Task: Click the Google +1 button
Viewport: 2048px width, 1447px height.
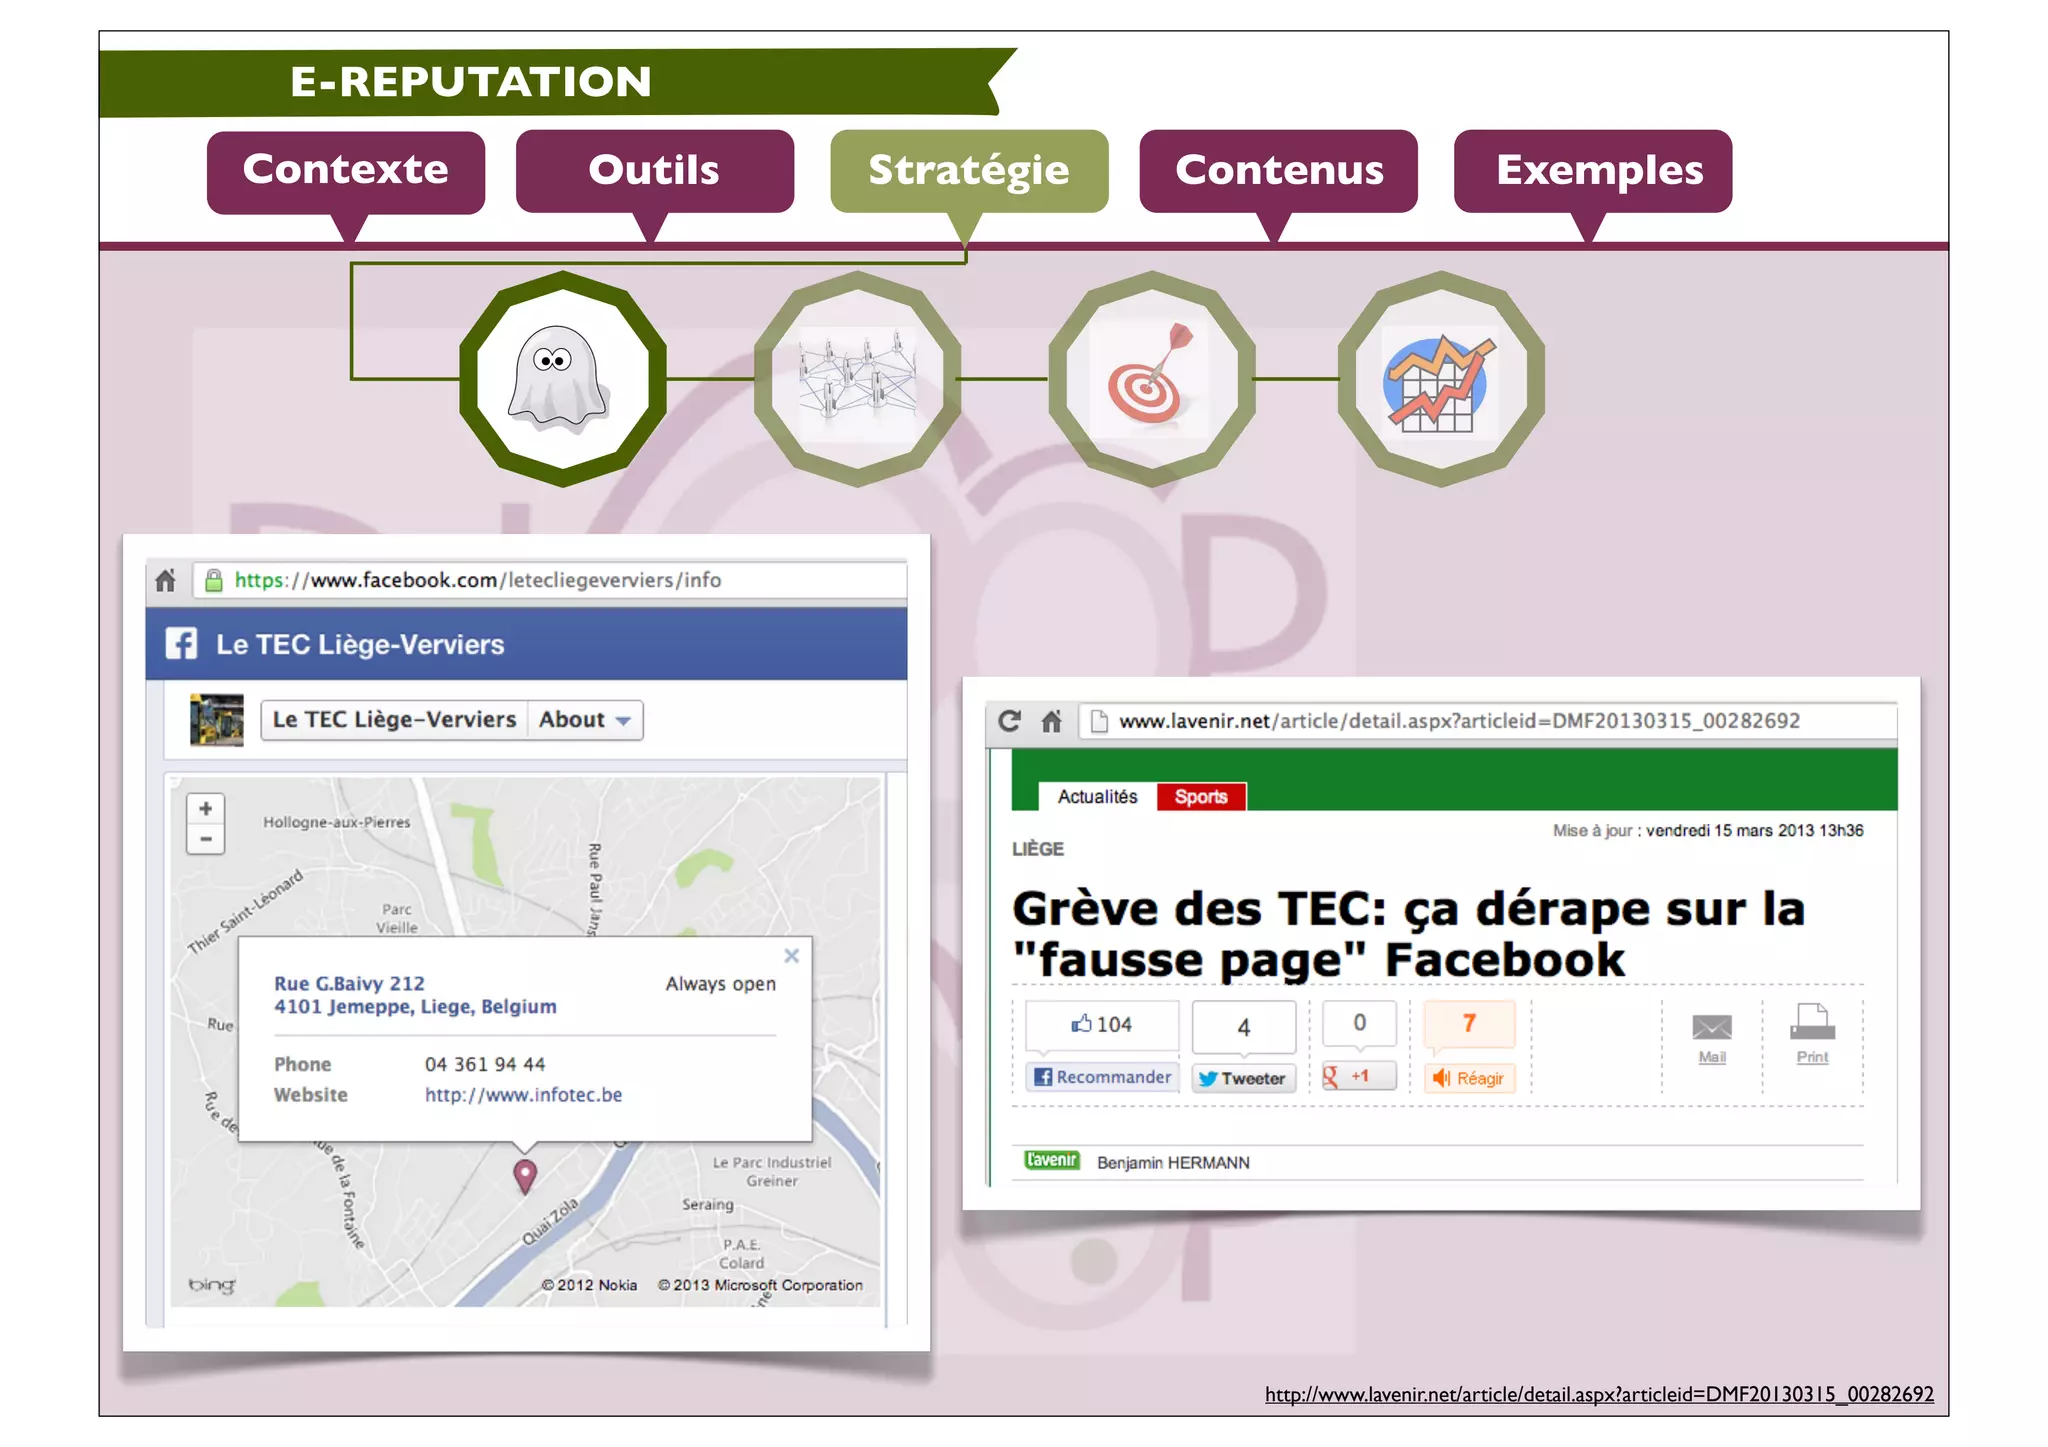Action: tap(1357, 1076)
